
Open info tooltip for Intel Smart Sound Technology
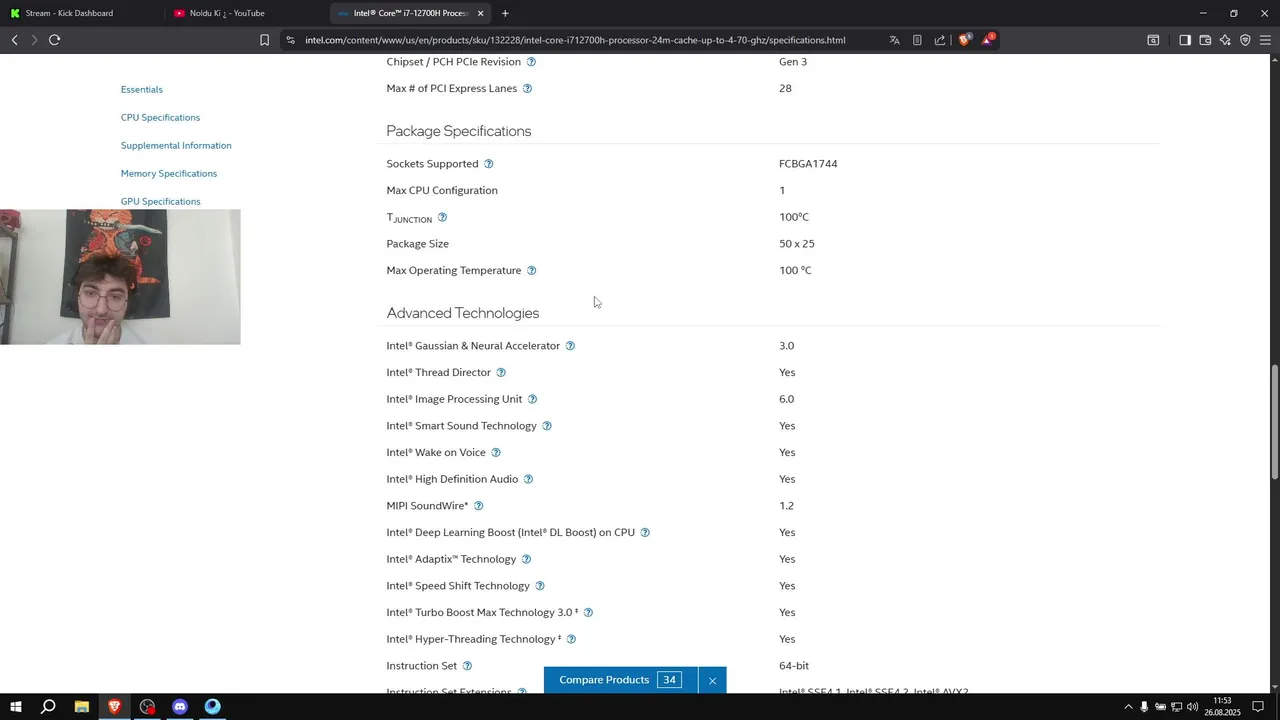click(x=547, y=426)
